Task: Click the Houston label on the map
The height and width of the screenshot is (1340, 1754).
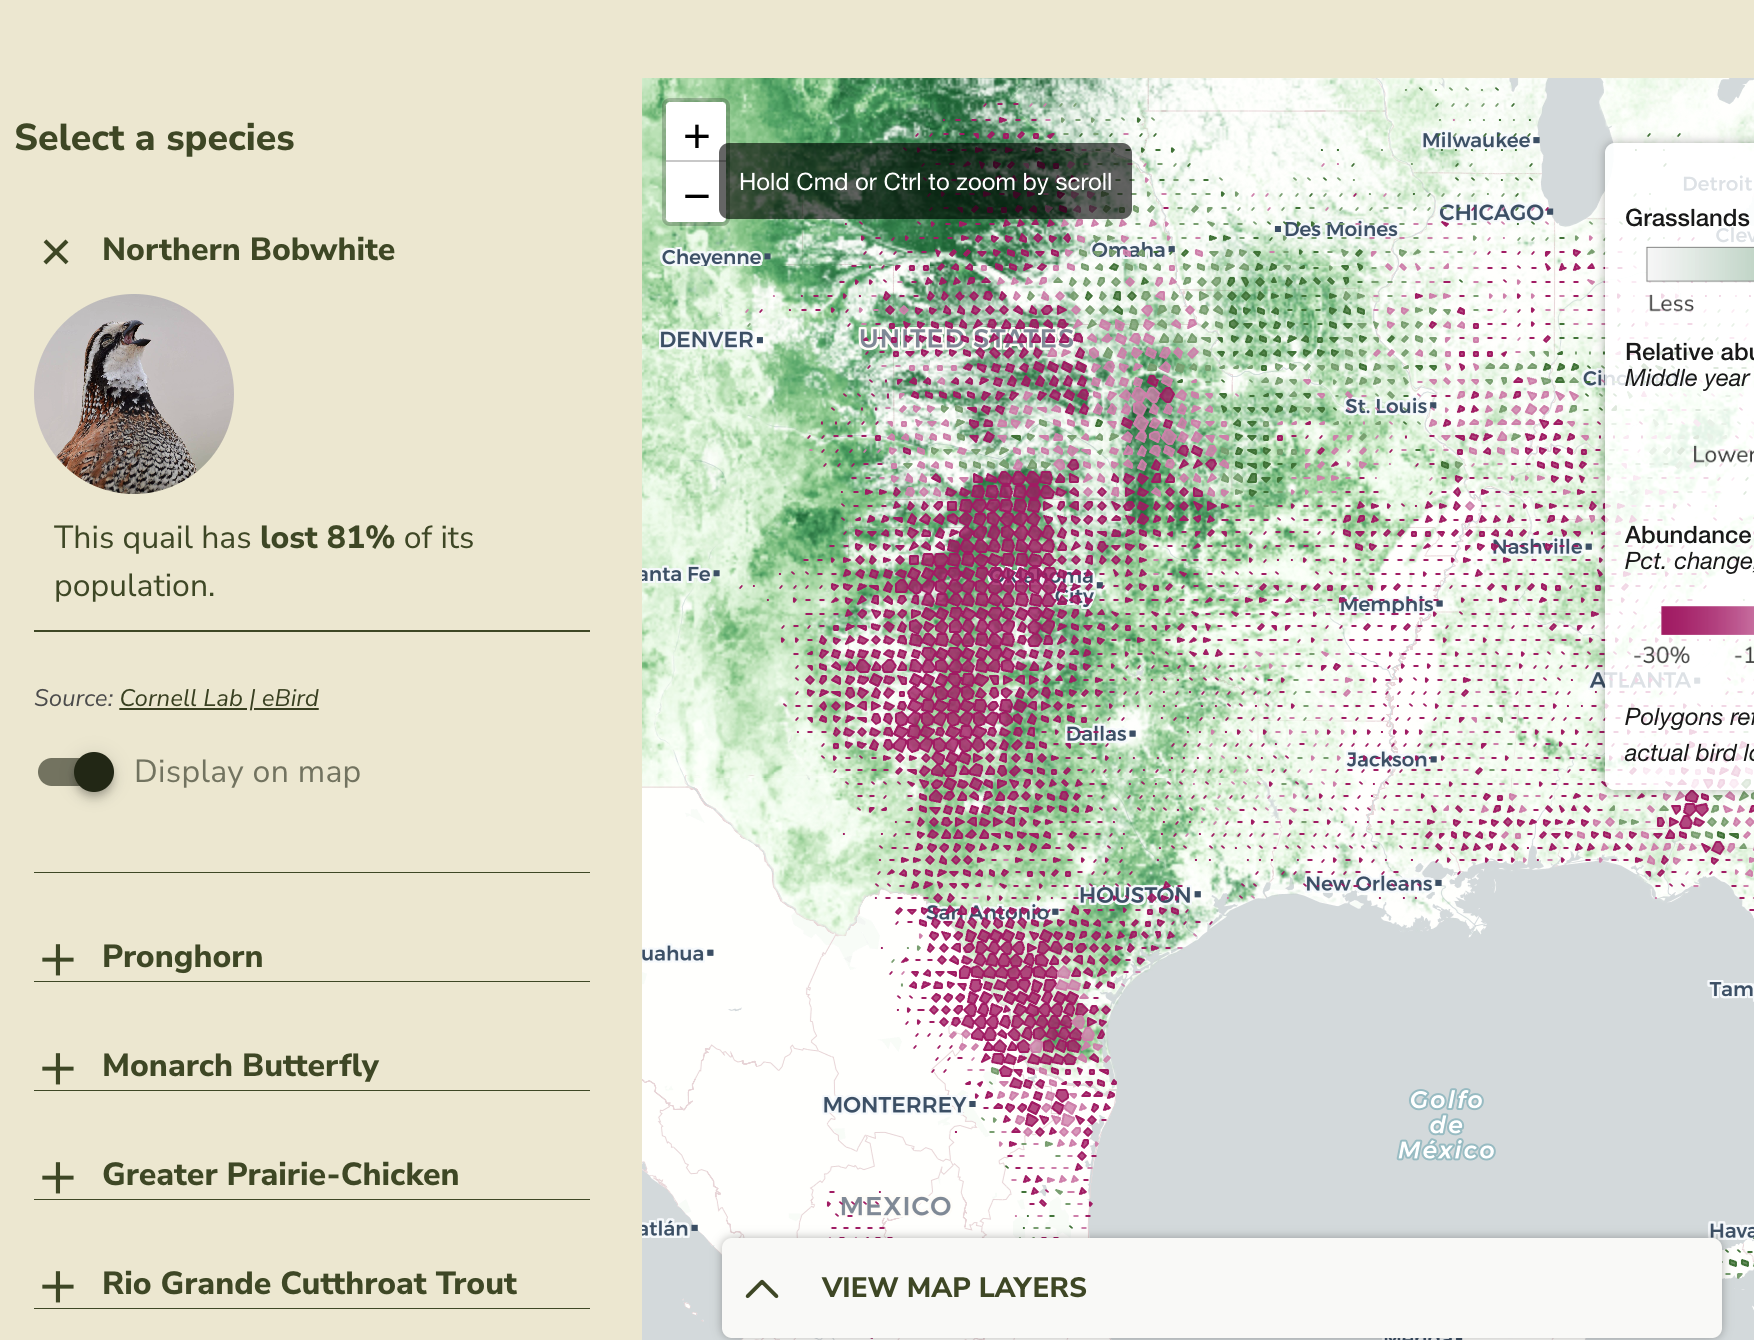Action: pyautogui.click(x=1135, y=895)
